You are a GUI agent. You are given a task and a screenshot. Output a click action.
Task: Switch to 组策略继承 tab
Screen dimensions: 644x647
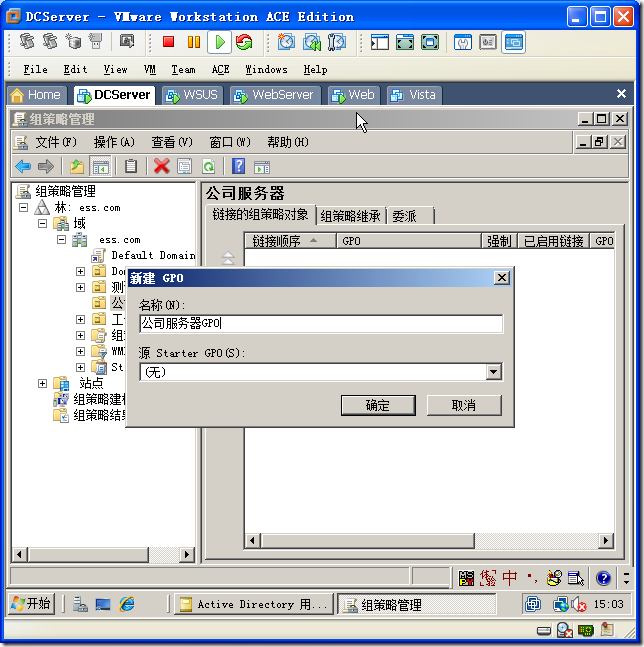point(351,216)
